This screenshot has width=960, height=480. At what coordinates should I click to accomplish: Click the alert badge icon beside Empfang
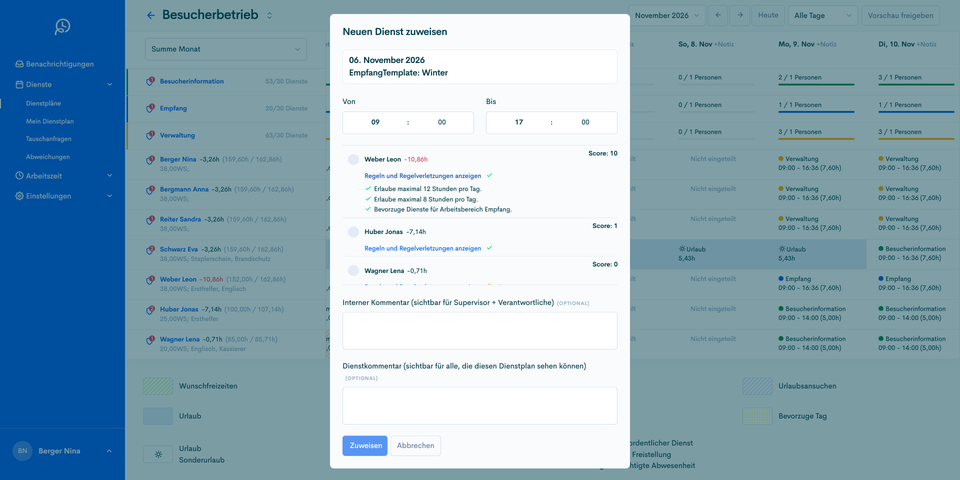(150, 108)
